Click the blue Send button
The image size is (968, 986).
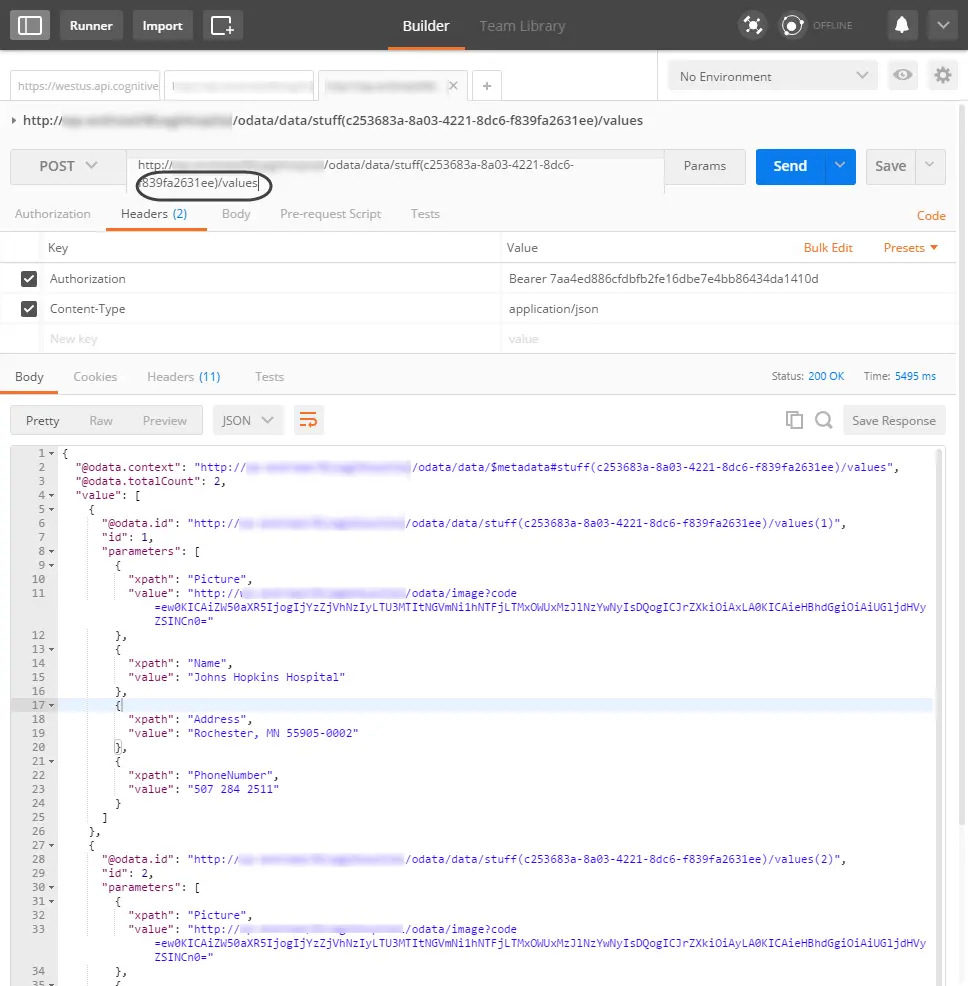[x=790, y=166]
